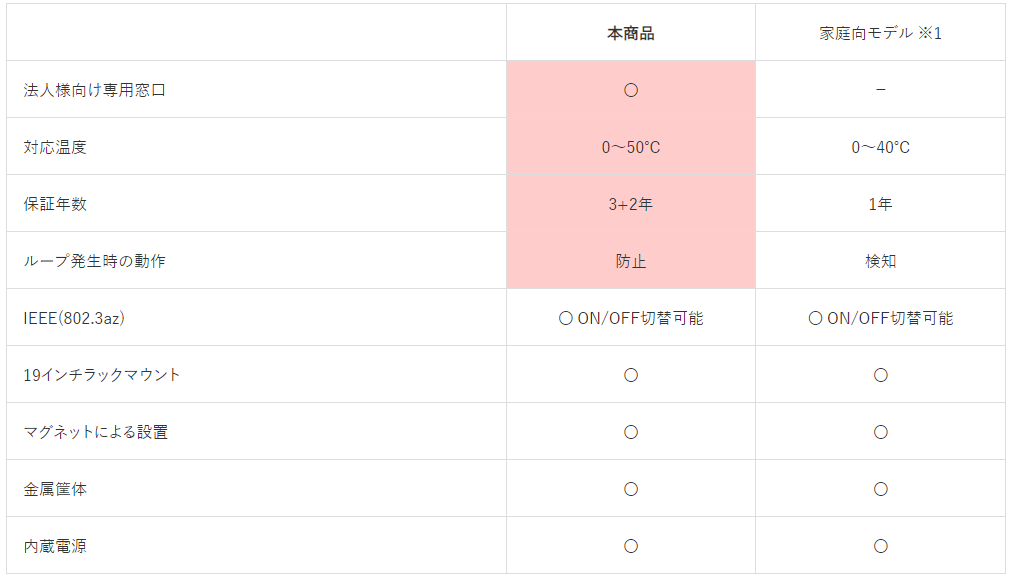
Task: Click the dash under 家庭向モデル for 法人様向け専用窓口
Action: point(881,90)
